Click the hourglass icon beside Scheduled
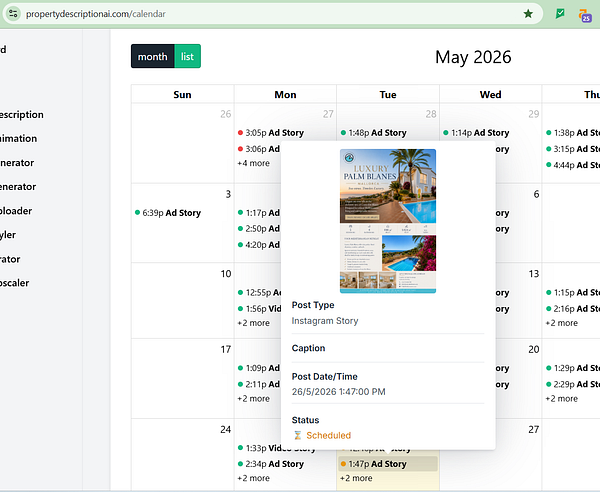This screenshot has width=600, height=492. (x=298, y=435)
